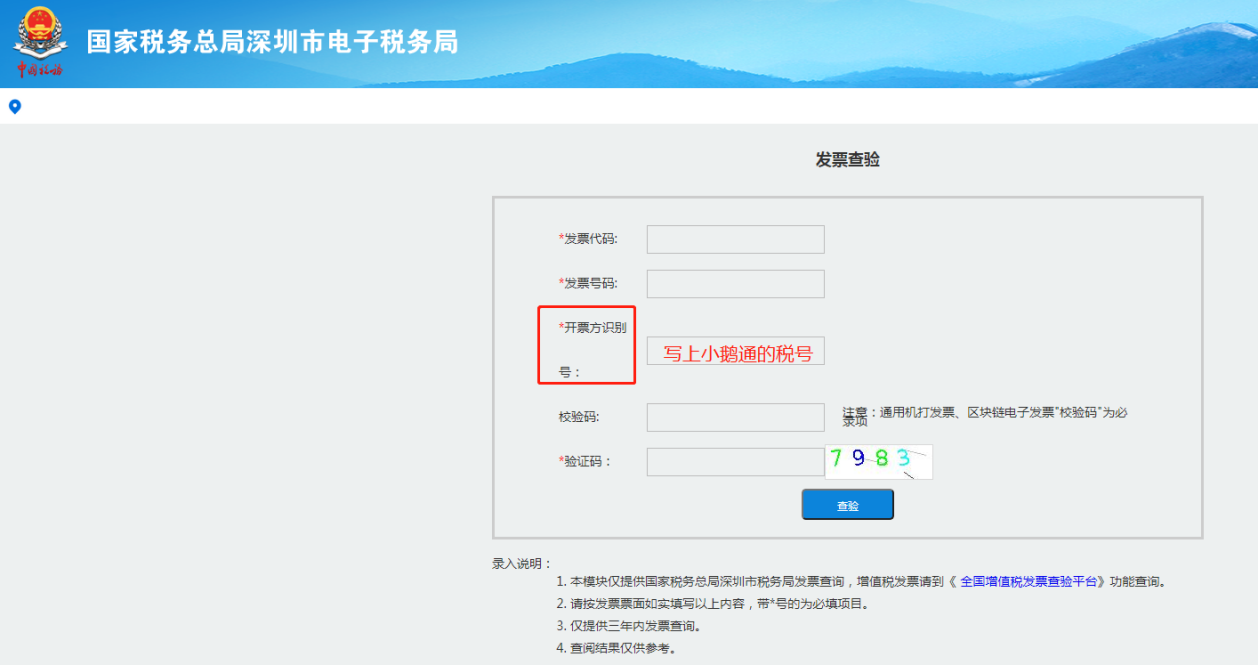Viewport: 1258px width, 665px height.
Task: Click the 校验码 label
Action: (579, 417)
